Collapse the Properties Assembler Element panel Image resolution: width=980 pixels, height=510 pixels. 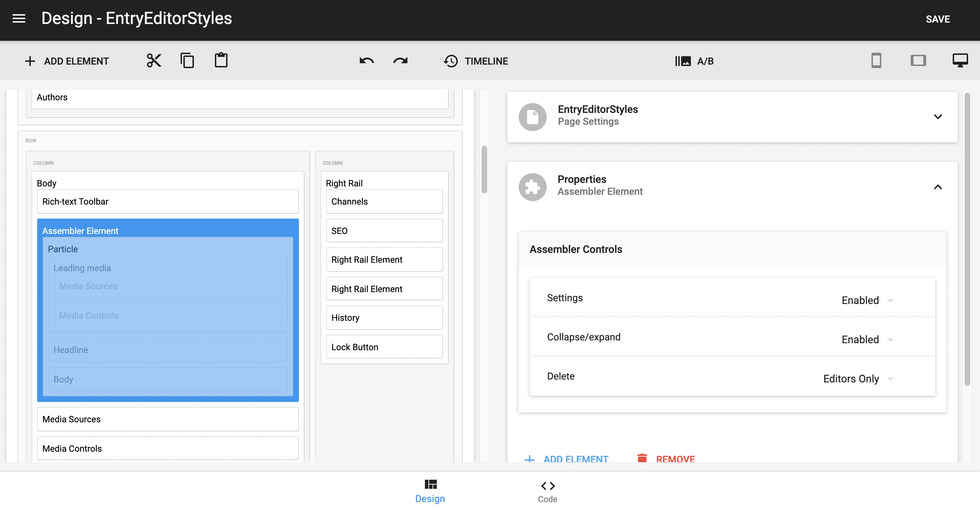pyautogui.click(x=937, y=186)
